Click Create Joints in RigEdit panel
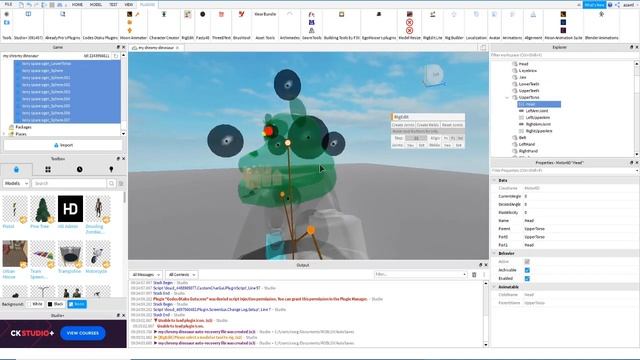This screenshot has height=360, width=640. [403, 125]
